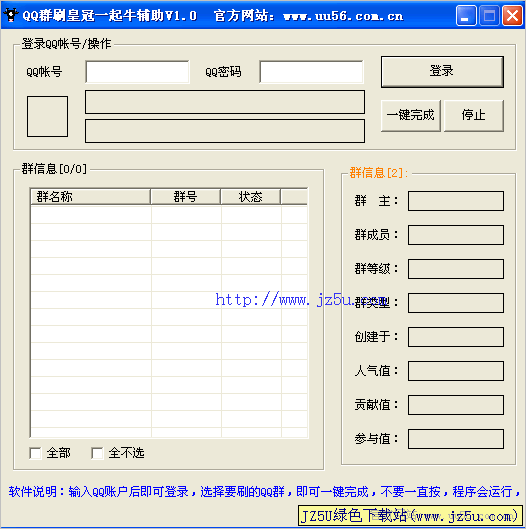
Task: Click the 群类型 info field
Action: [x=456, y=303]
